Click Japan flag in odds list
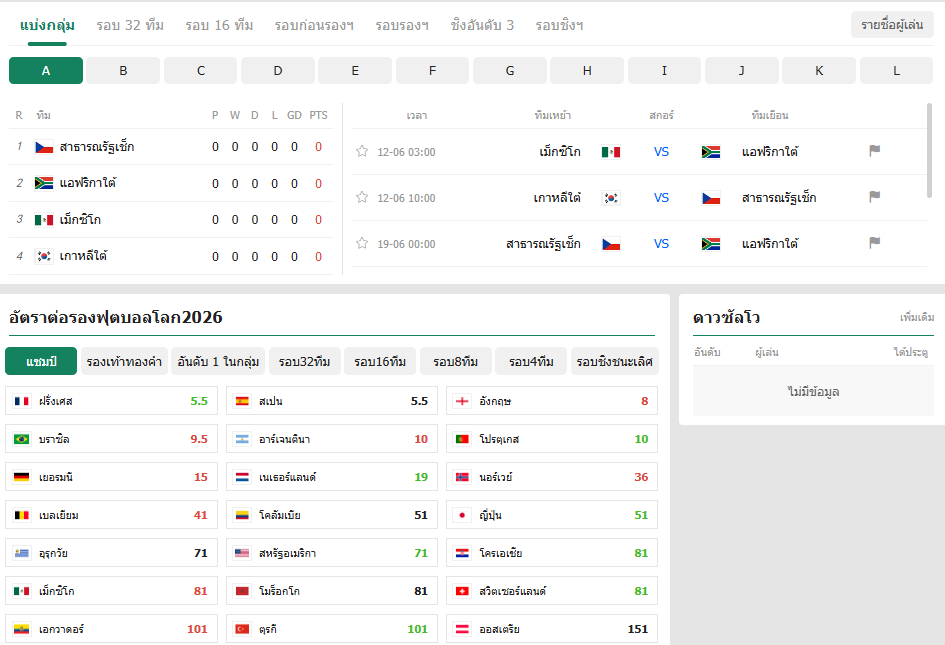The width and height of the screenshot is (945, 645). coord(462,515)
